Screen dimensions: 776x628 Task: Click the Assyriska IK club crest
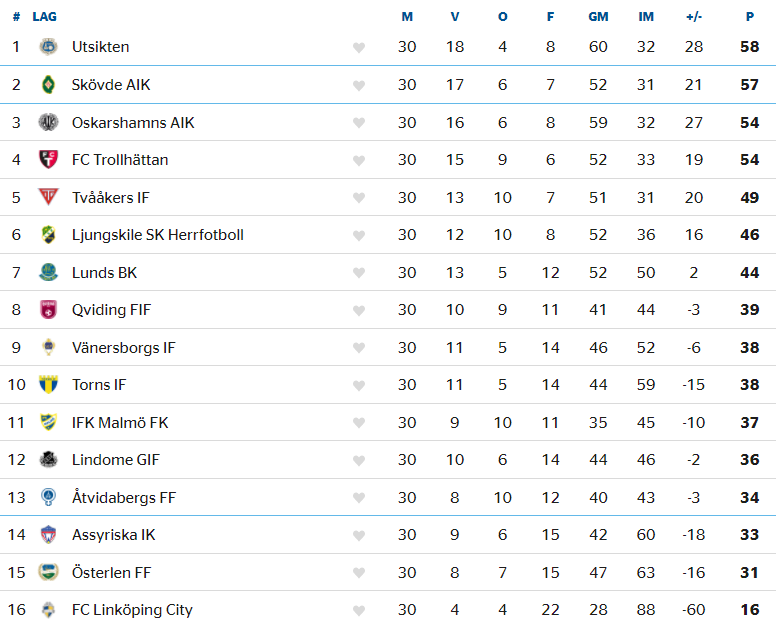pos(48,534)
